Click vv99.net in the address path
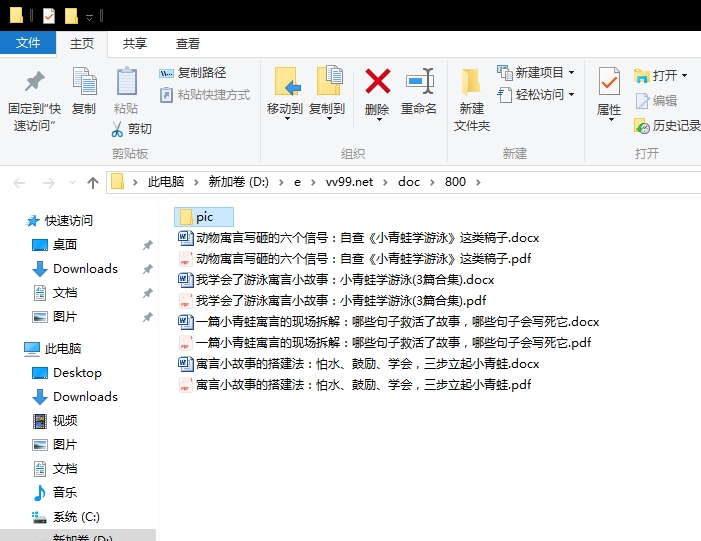Viewport: 701px width, 541px height. coord(349,182)
